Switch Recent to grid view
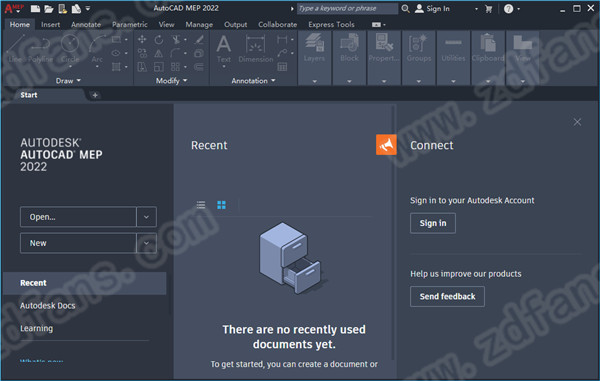The width and height of the screenshot is (600, 381). tap(222, 205)
